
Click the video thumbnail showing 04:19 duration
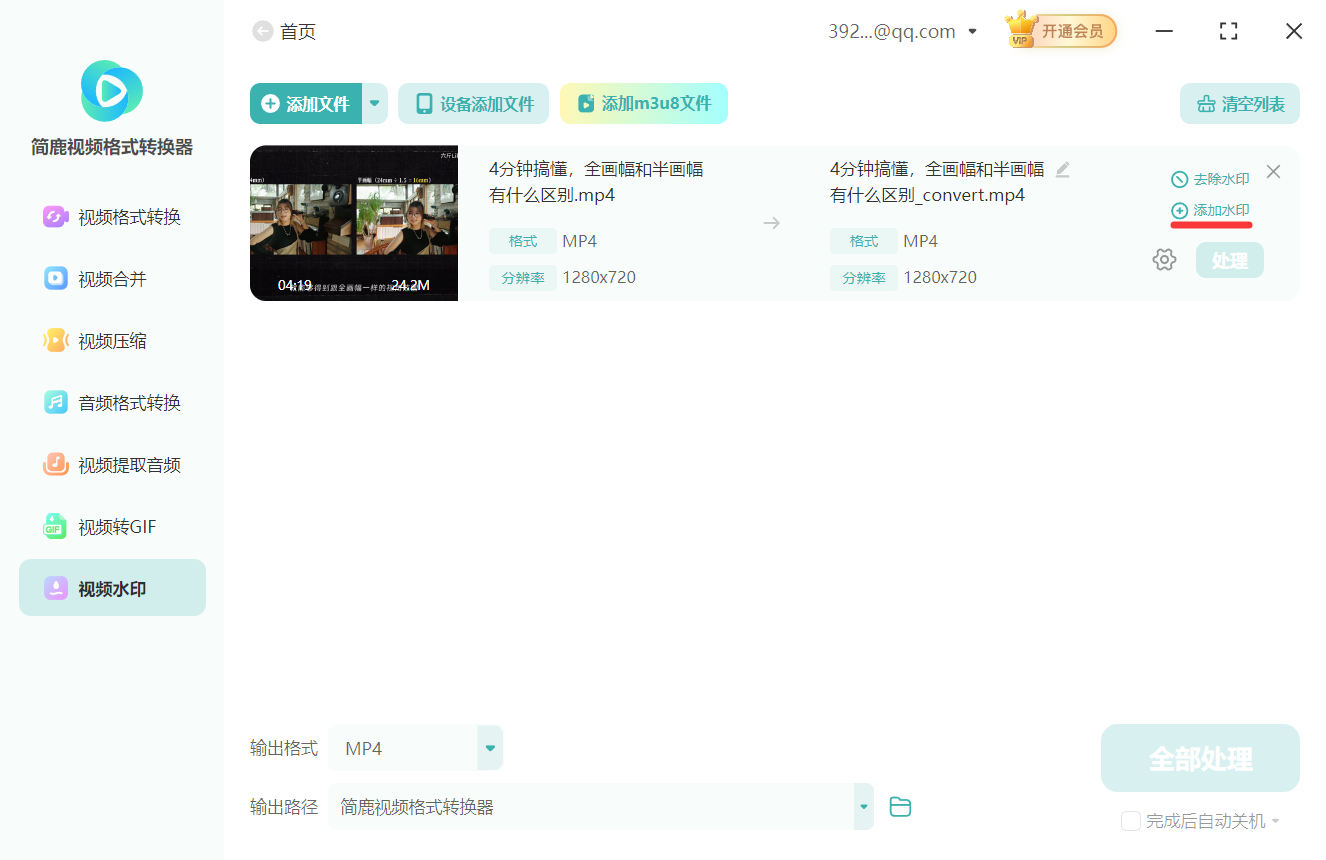[x=353, y=223]
